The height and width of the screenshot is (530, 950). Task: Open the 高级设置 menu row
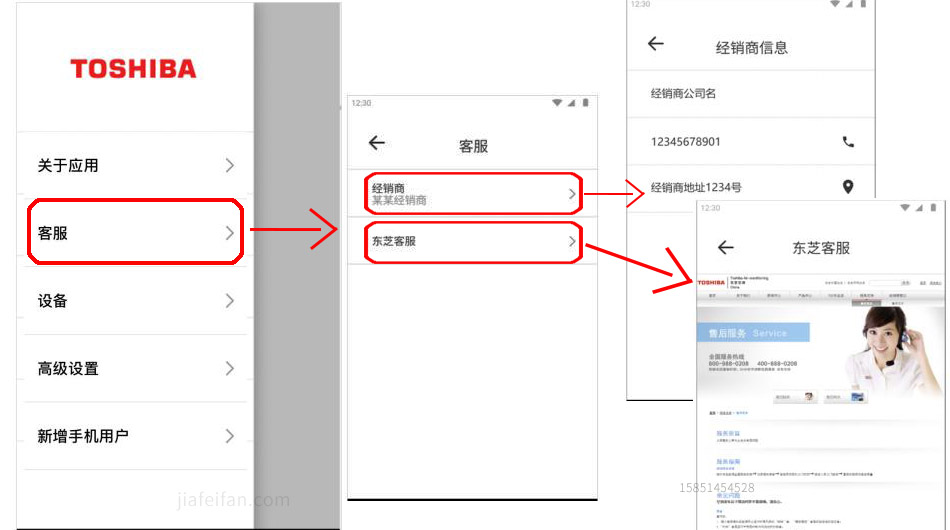pos(135,368)
